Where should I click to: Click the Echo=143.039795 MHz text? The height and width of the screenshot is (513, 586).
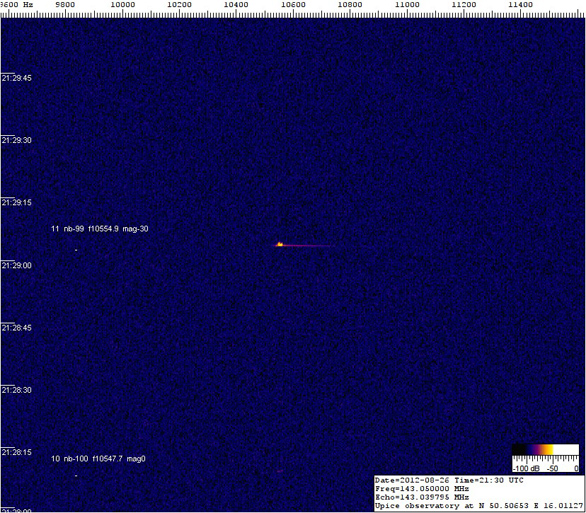[422, 497]
